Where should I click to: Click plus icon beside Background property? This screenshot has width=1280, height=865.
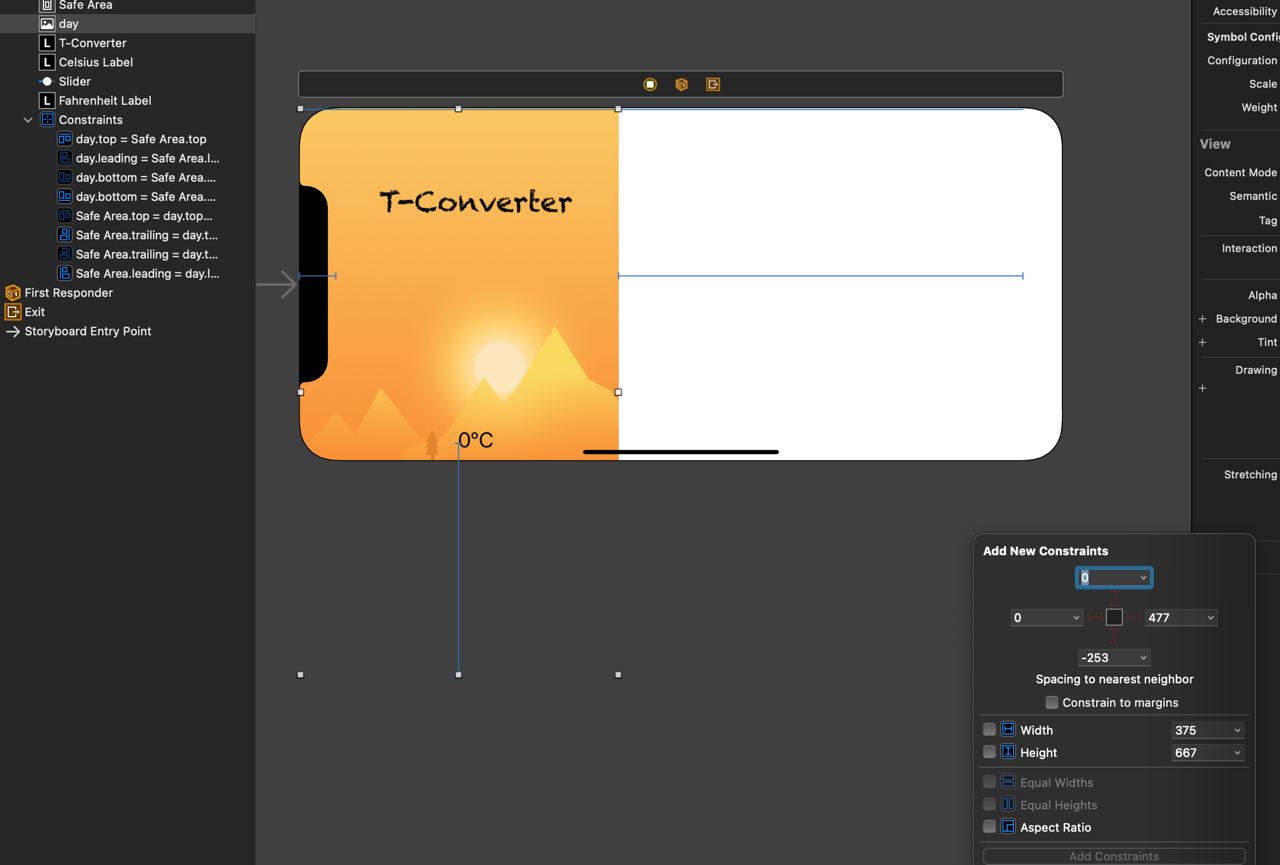click(1202, 319)
